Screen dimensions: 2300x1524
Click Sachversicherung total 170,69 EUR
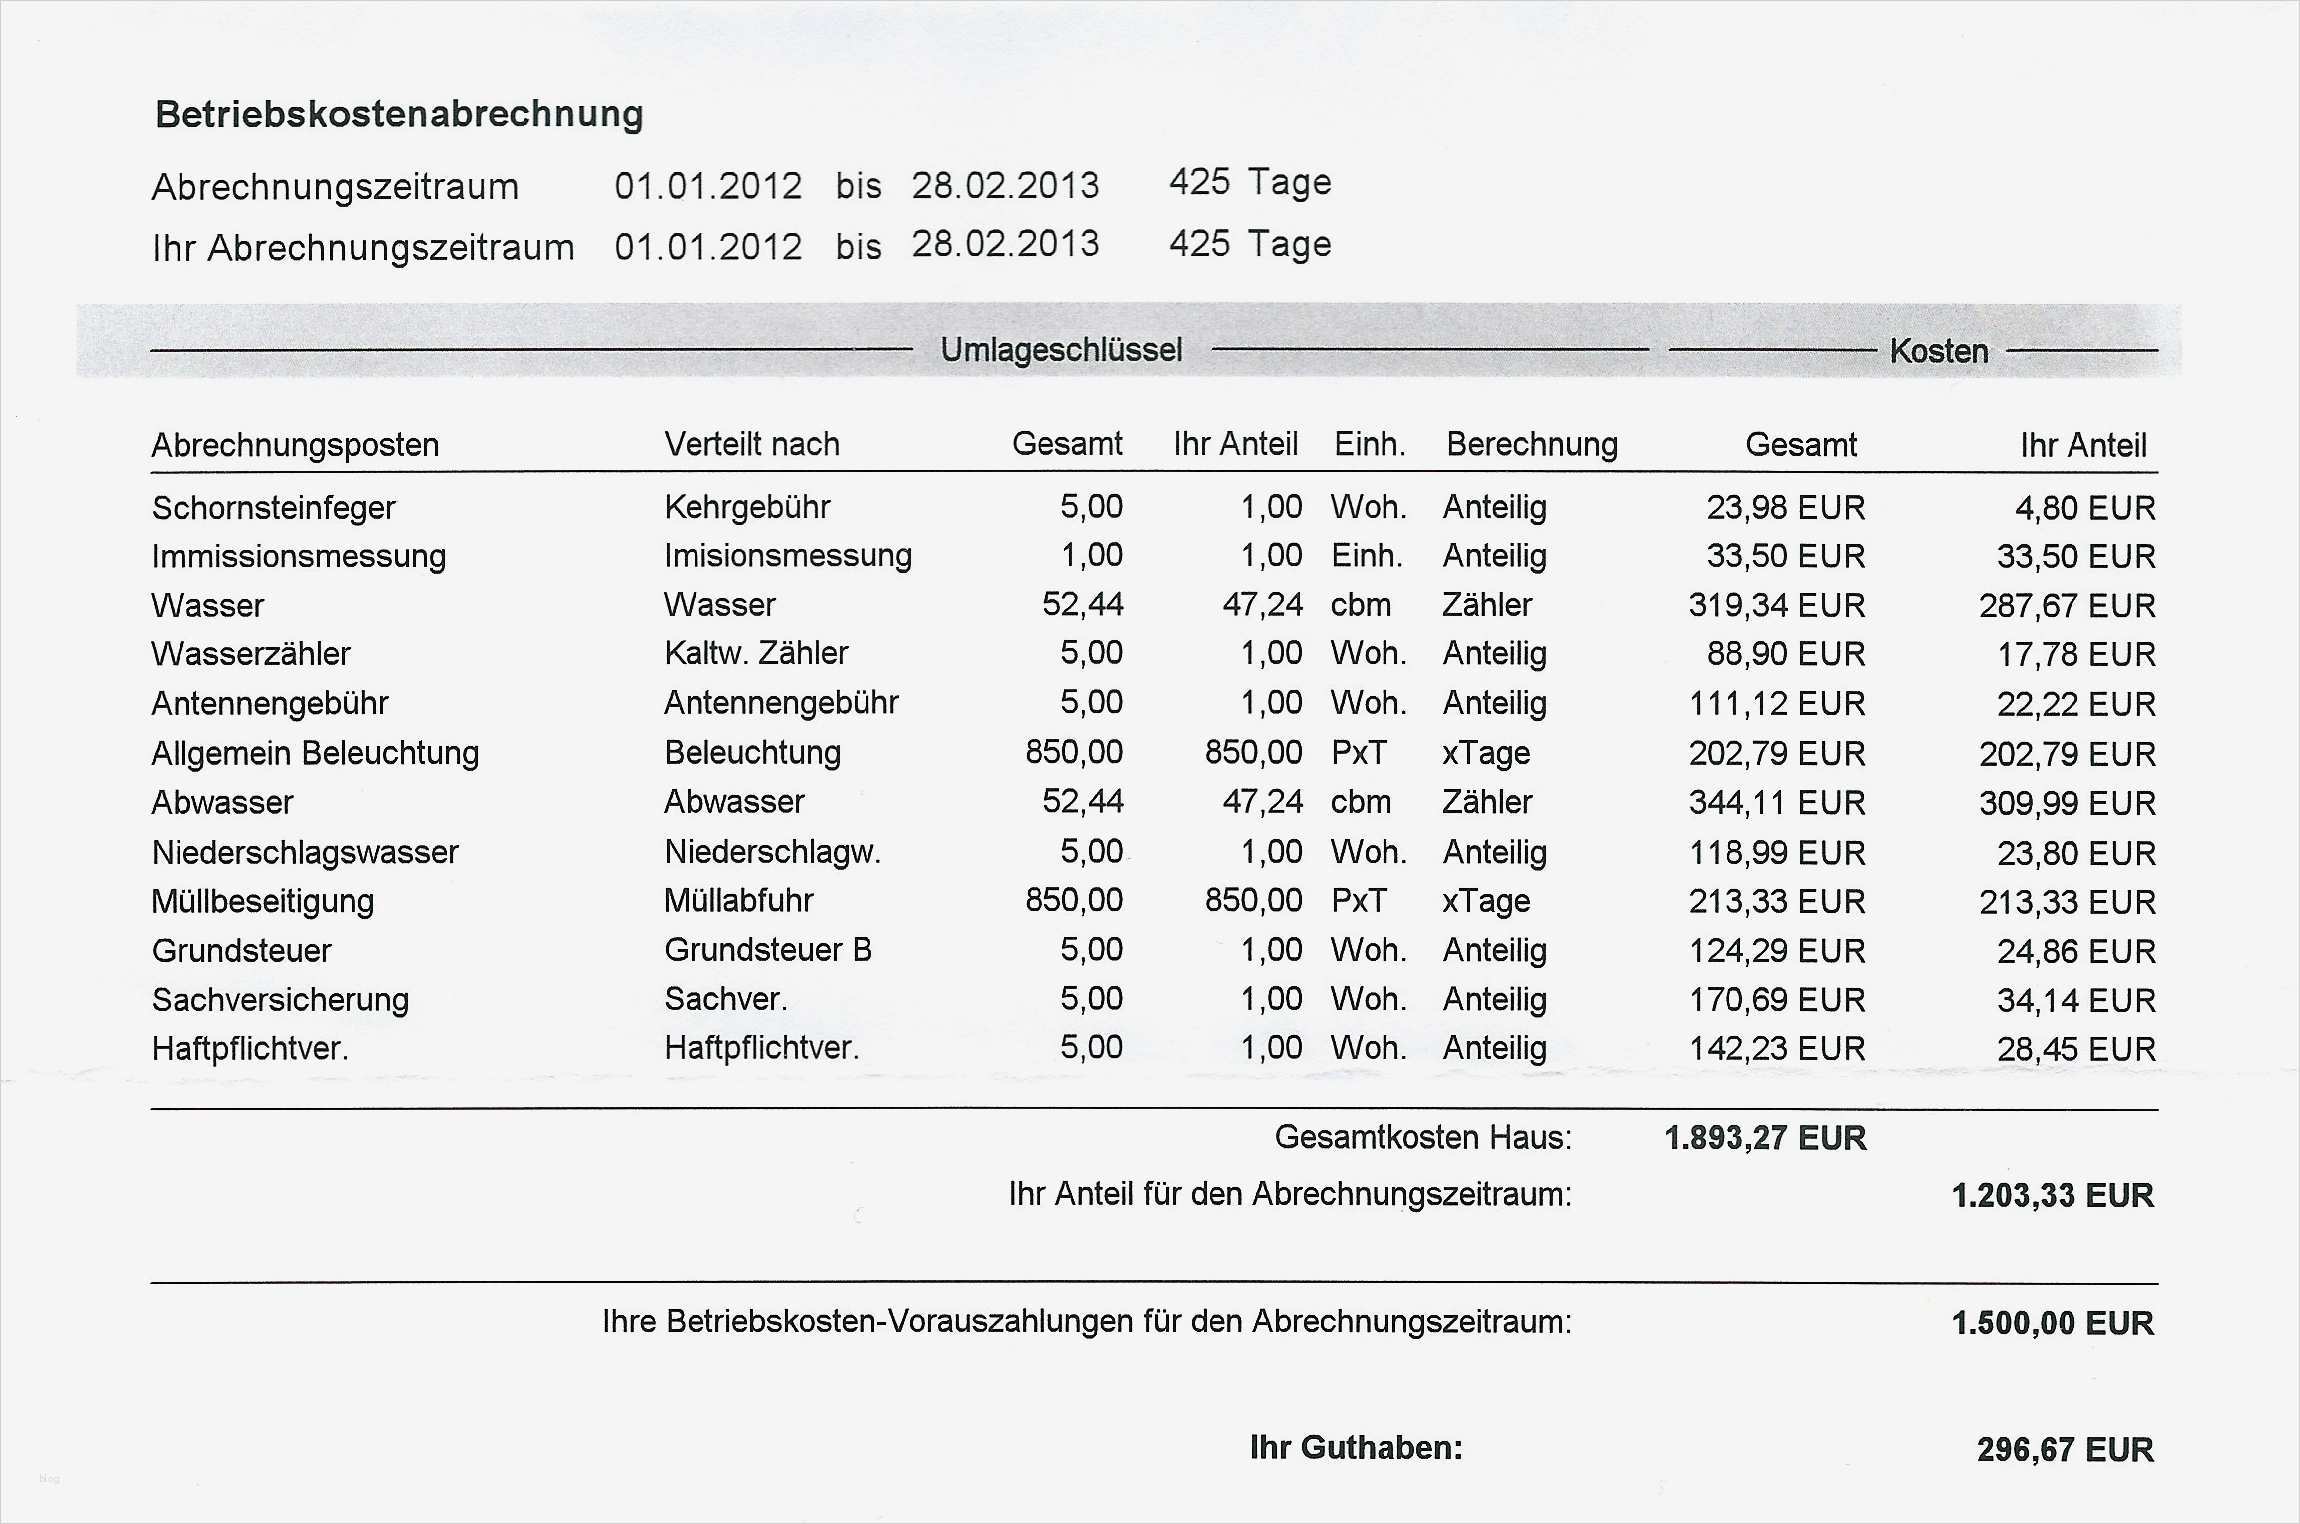pos(1776,999)
